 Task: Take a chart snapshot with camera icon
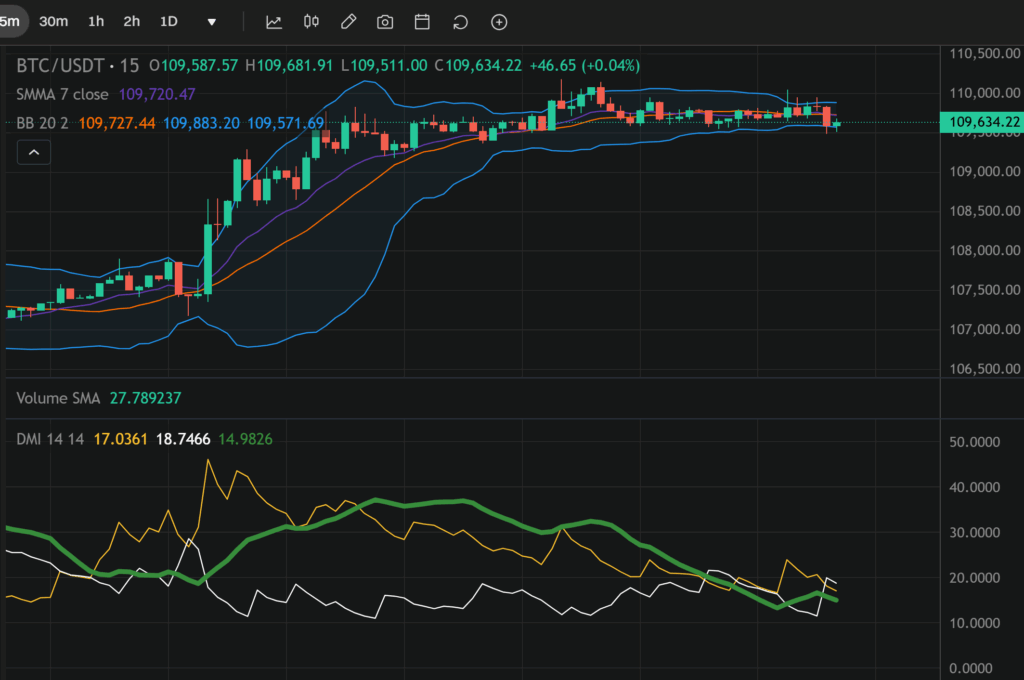tap(385, 22)
